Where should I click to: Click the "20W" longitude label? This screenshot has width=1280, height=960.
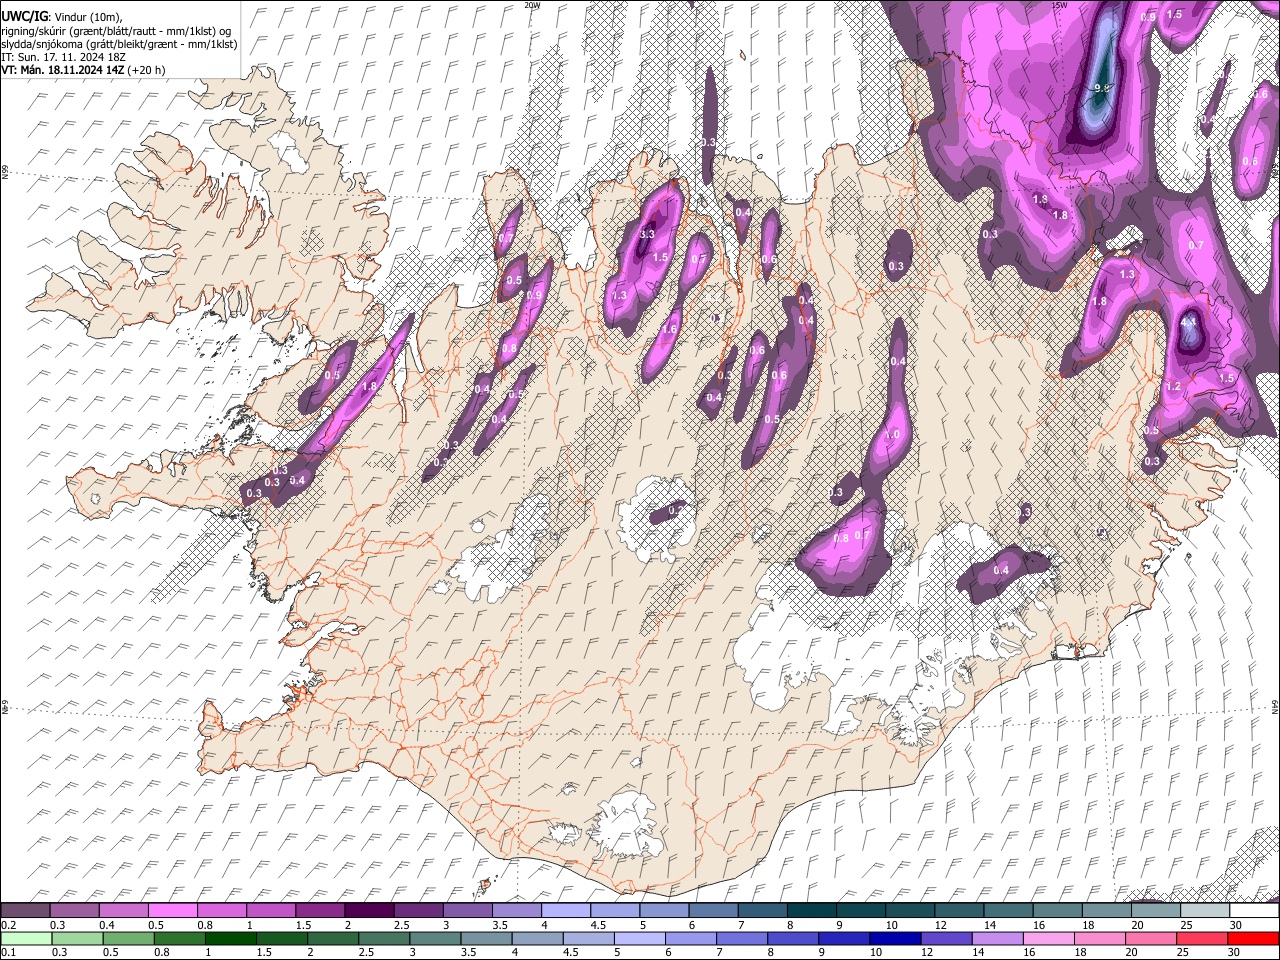point(532,5)
